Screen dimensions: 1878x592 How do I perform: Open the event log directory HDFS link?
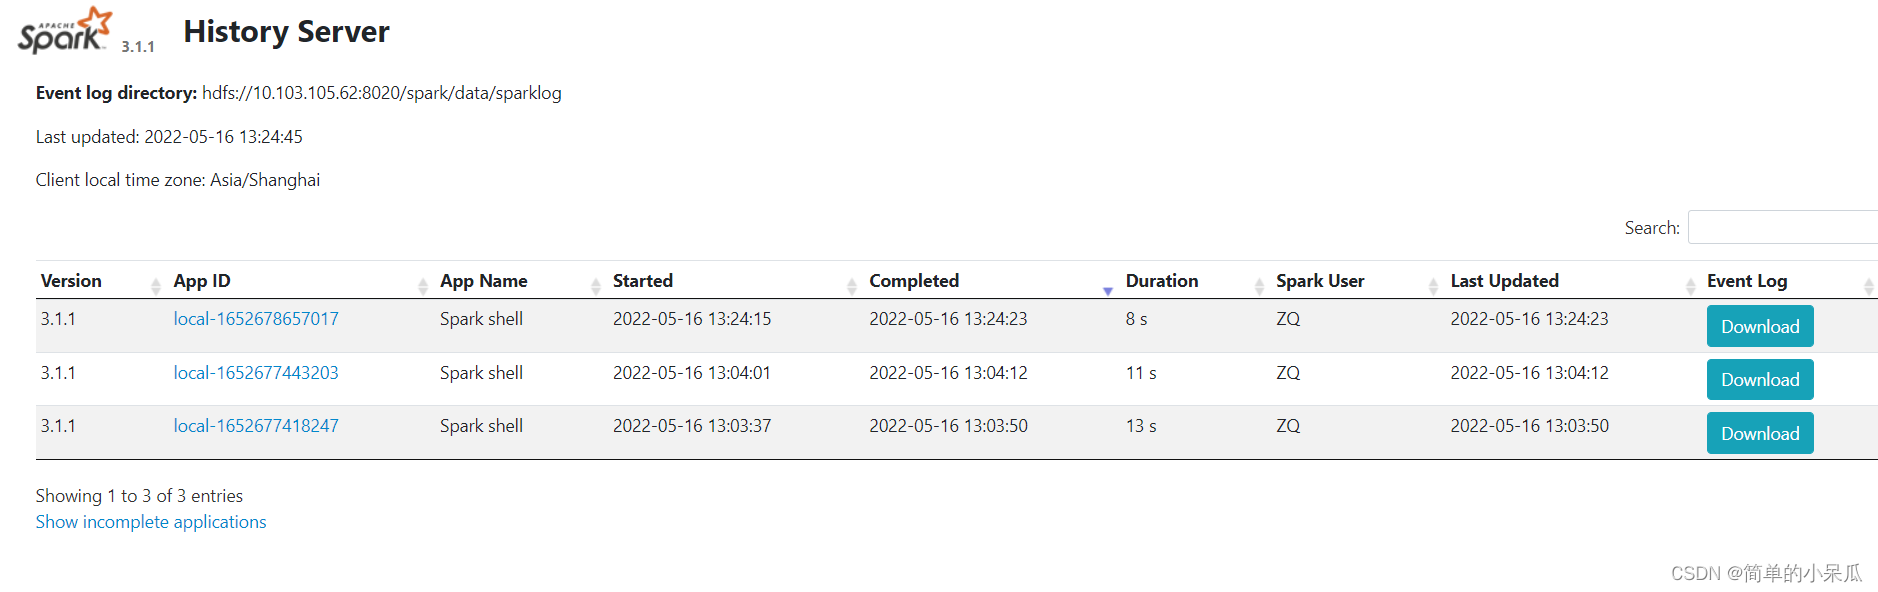pos(381,92)
